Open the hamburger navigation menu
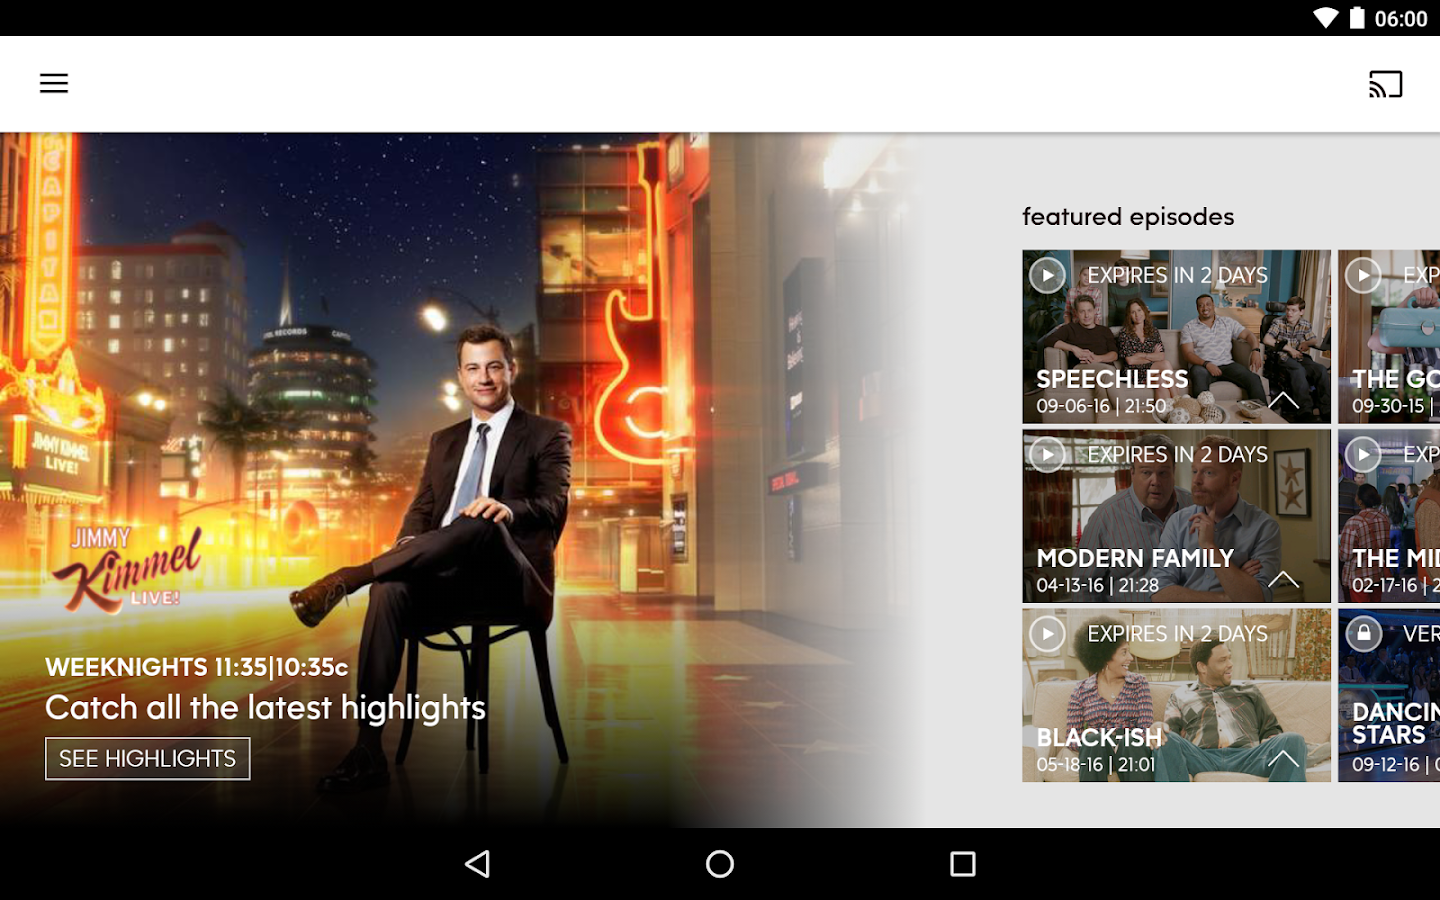This screenshot has height=900, width=1440. pyautogui.click(x=54, y=83)
